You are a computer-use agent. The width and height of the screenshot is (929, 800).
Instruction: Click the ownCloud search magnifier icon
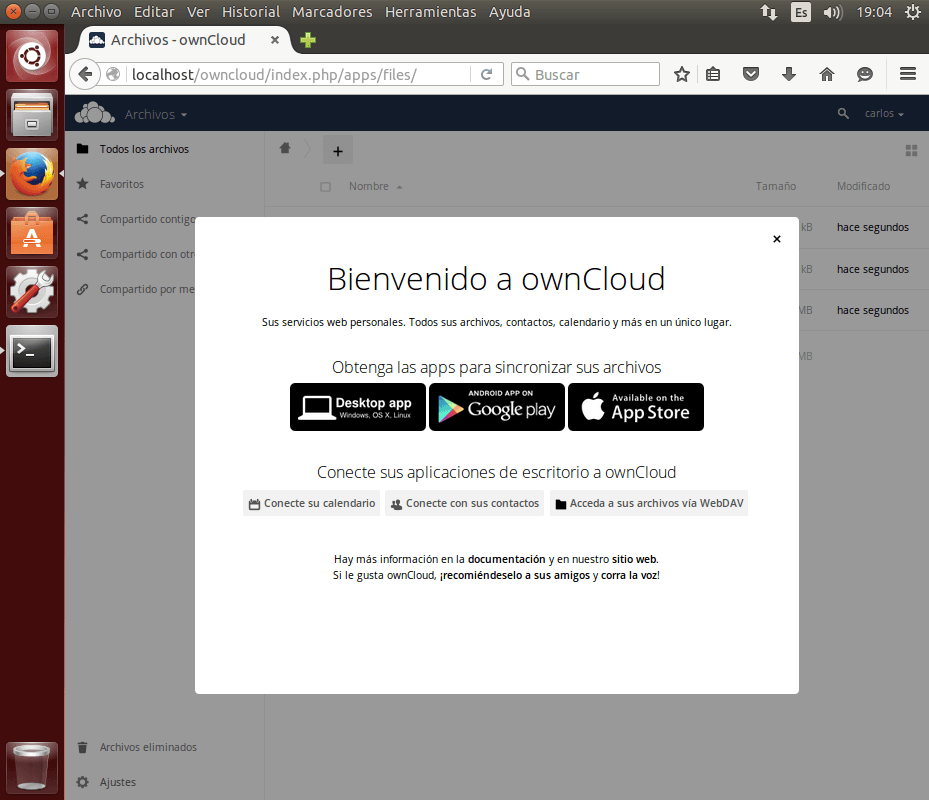pos(842,113)
